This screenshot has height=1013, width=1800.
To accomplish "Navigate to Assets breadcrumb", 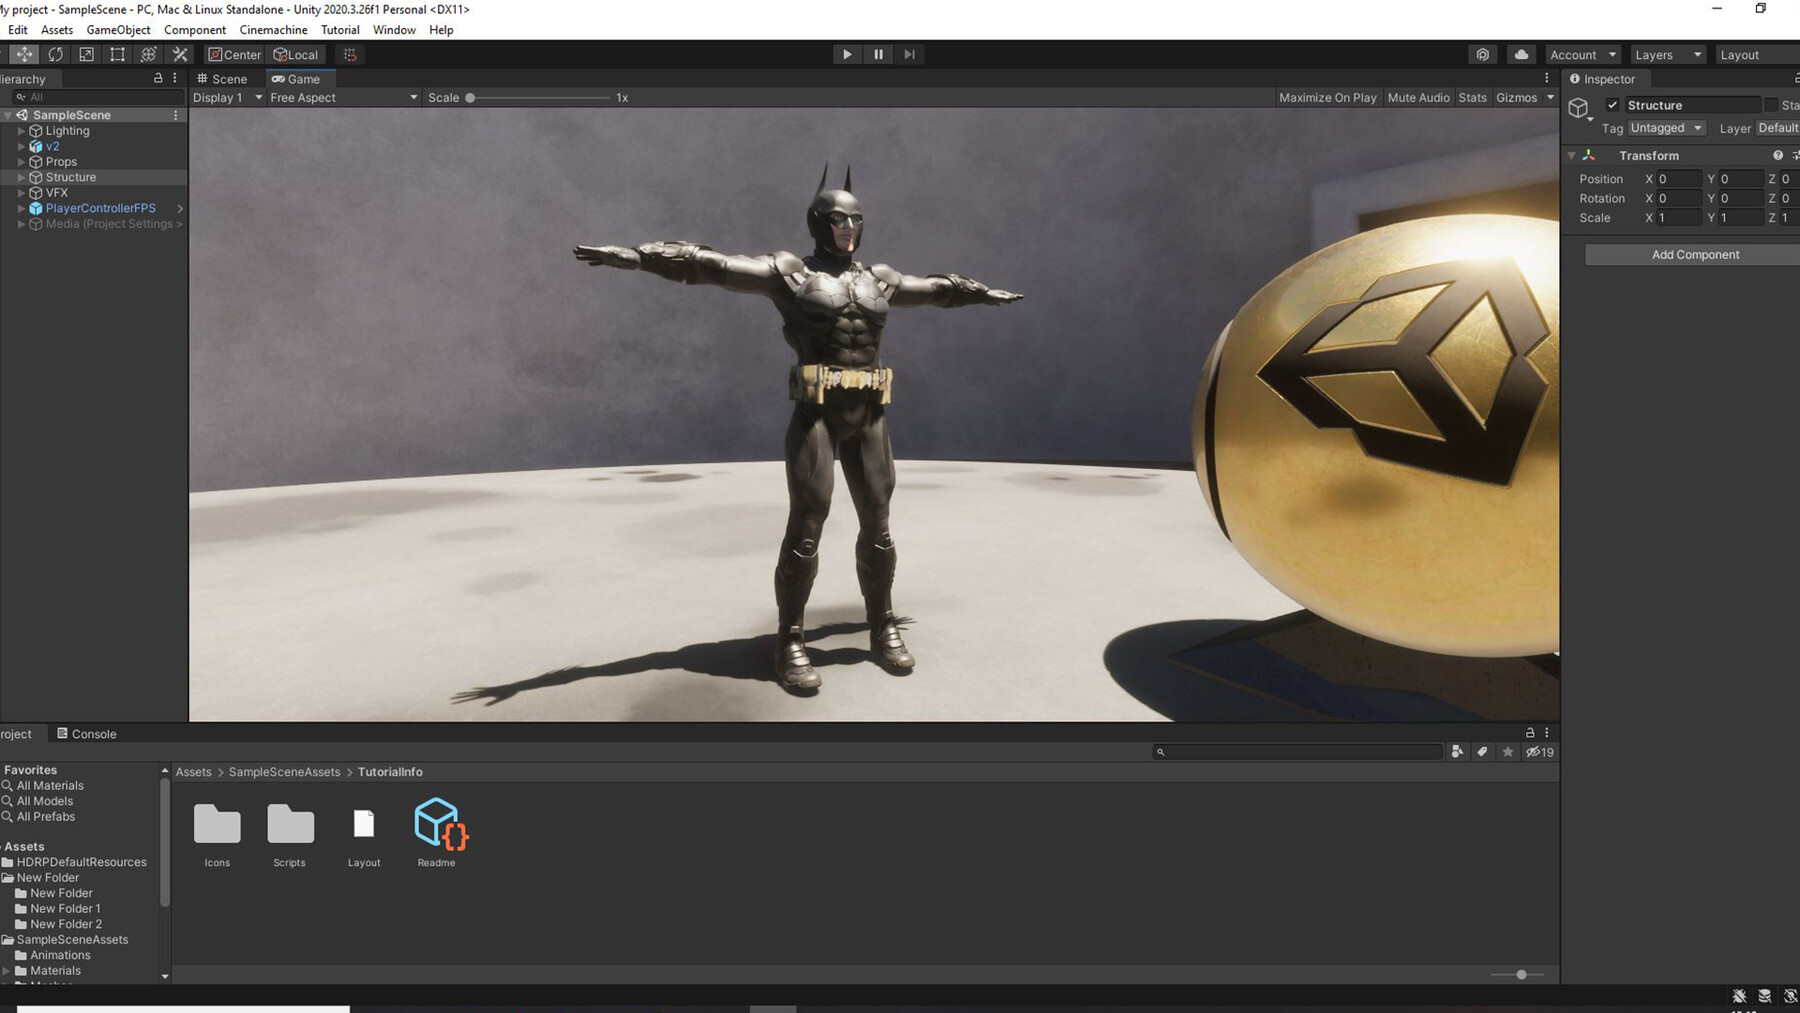I will pos(193,772).
